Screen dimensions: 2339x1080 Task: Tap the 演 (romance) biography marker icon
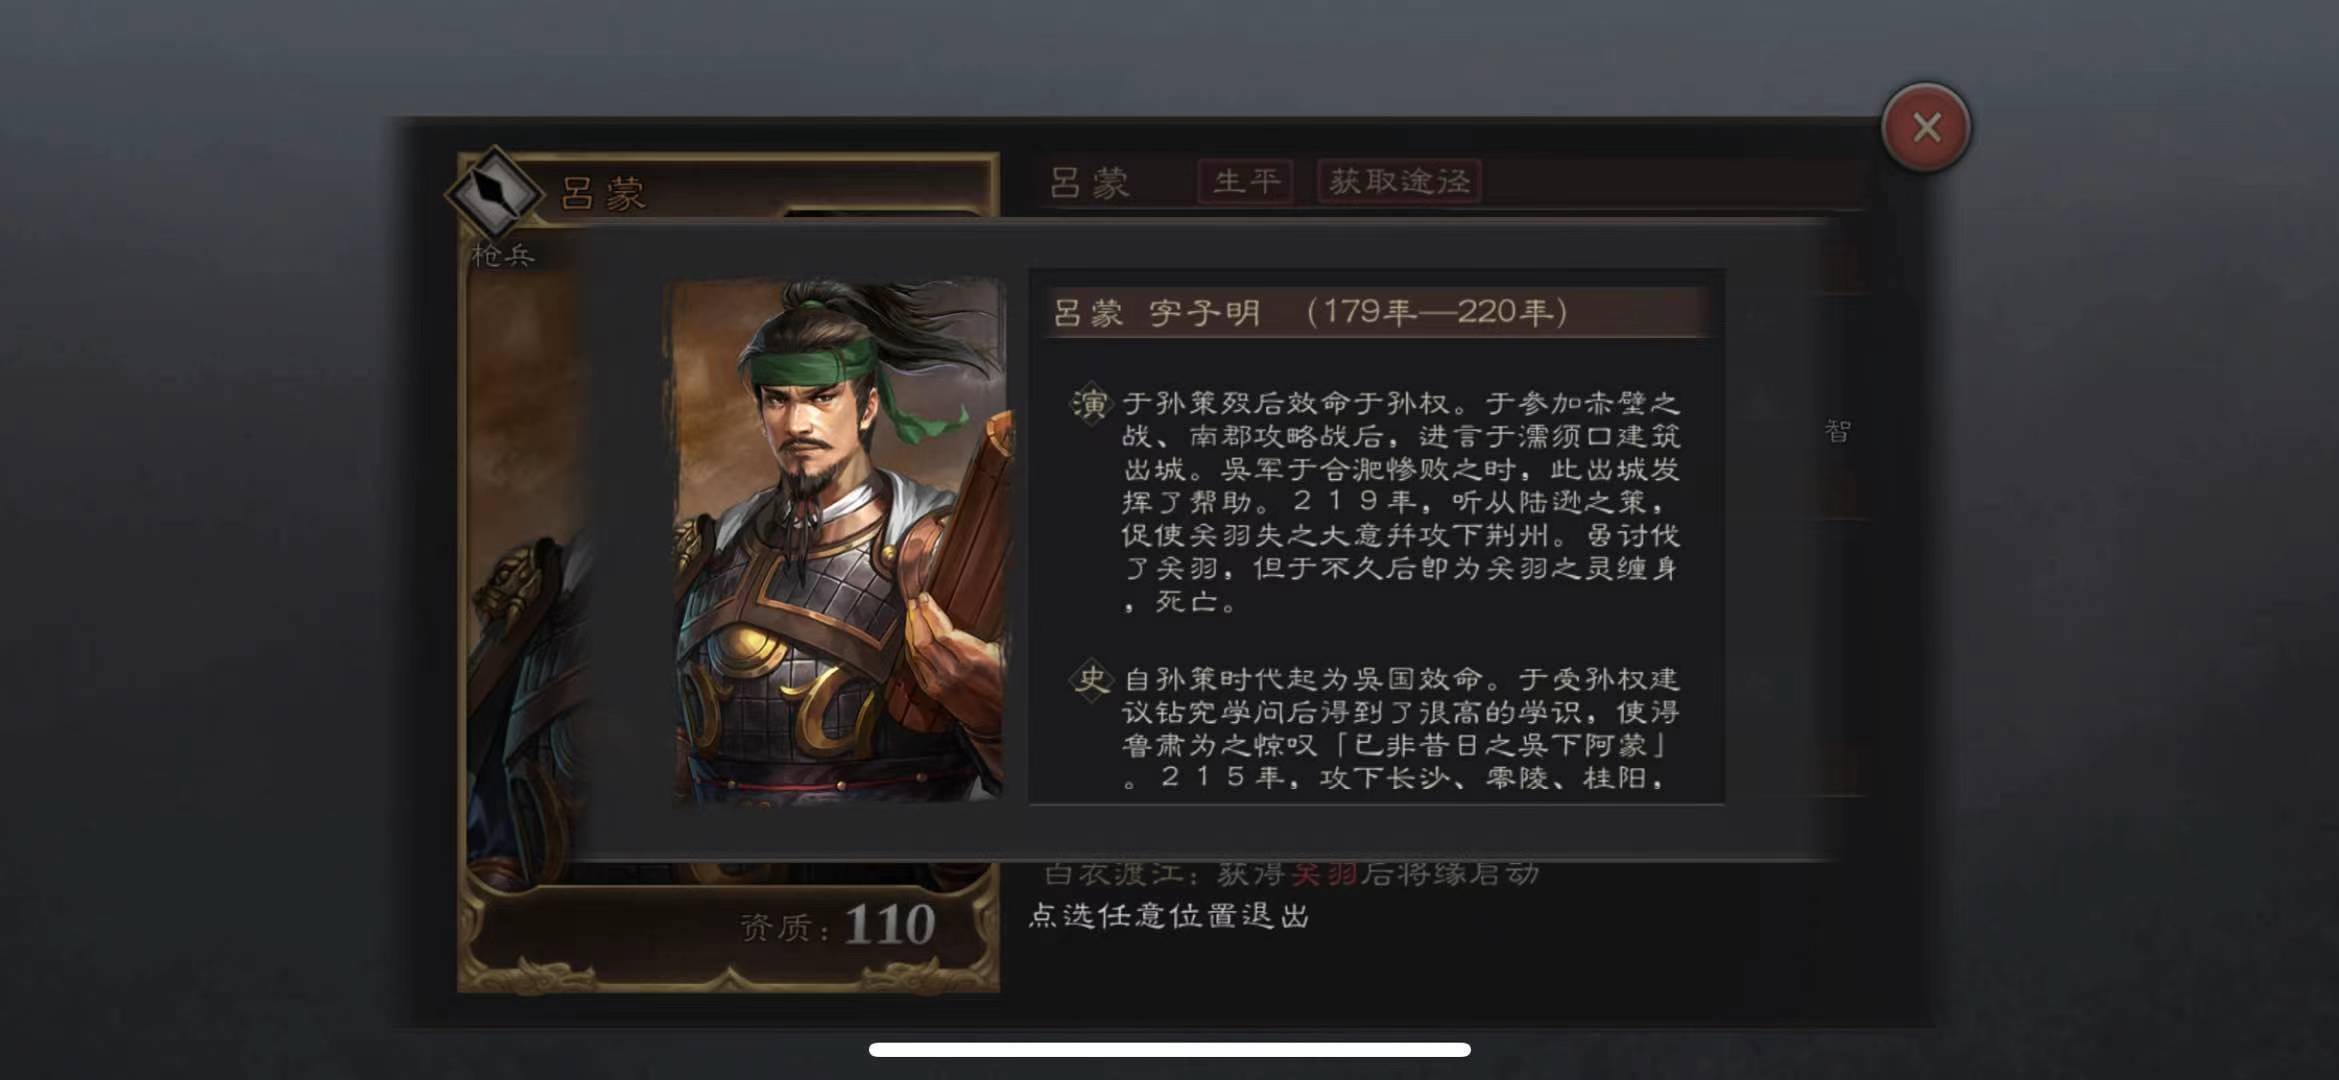coord(1090,404)
